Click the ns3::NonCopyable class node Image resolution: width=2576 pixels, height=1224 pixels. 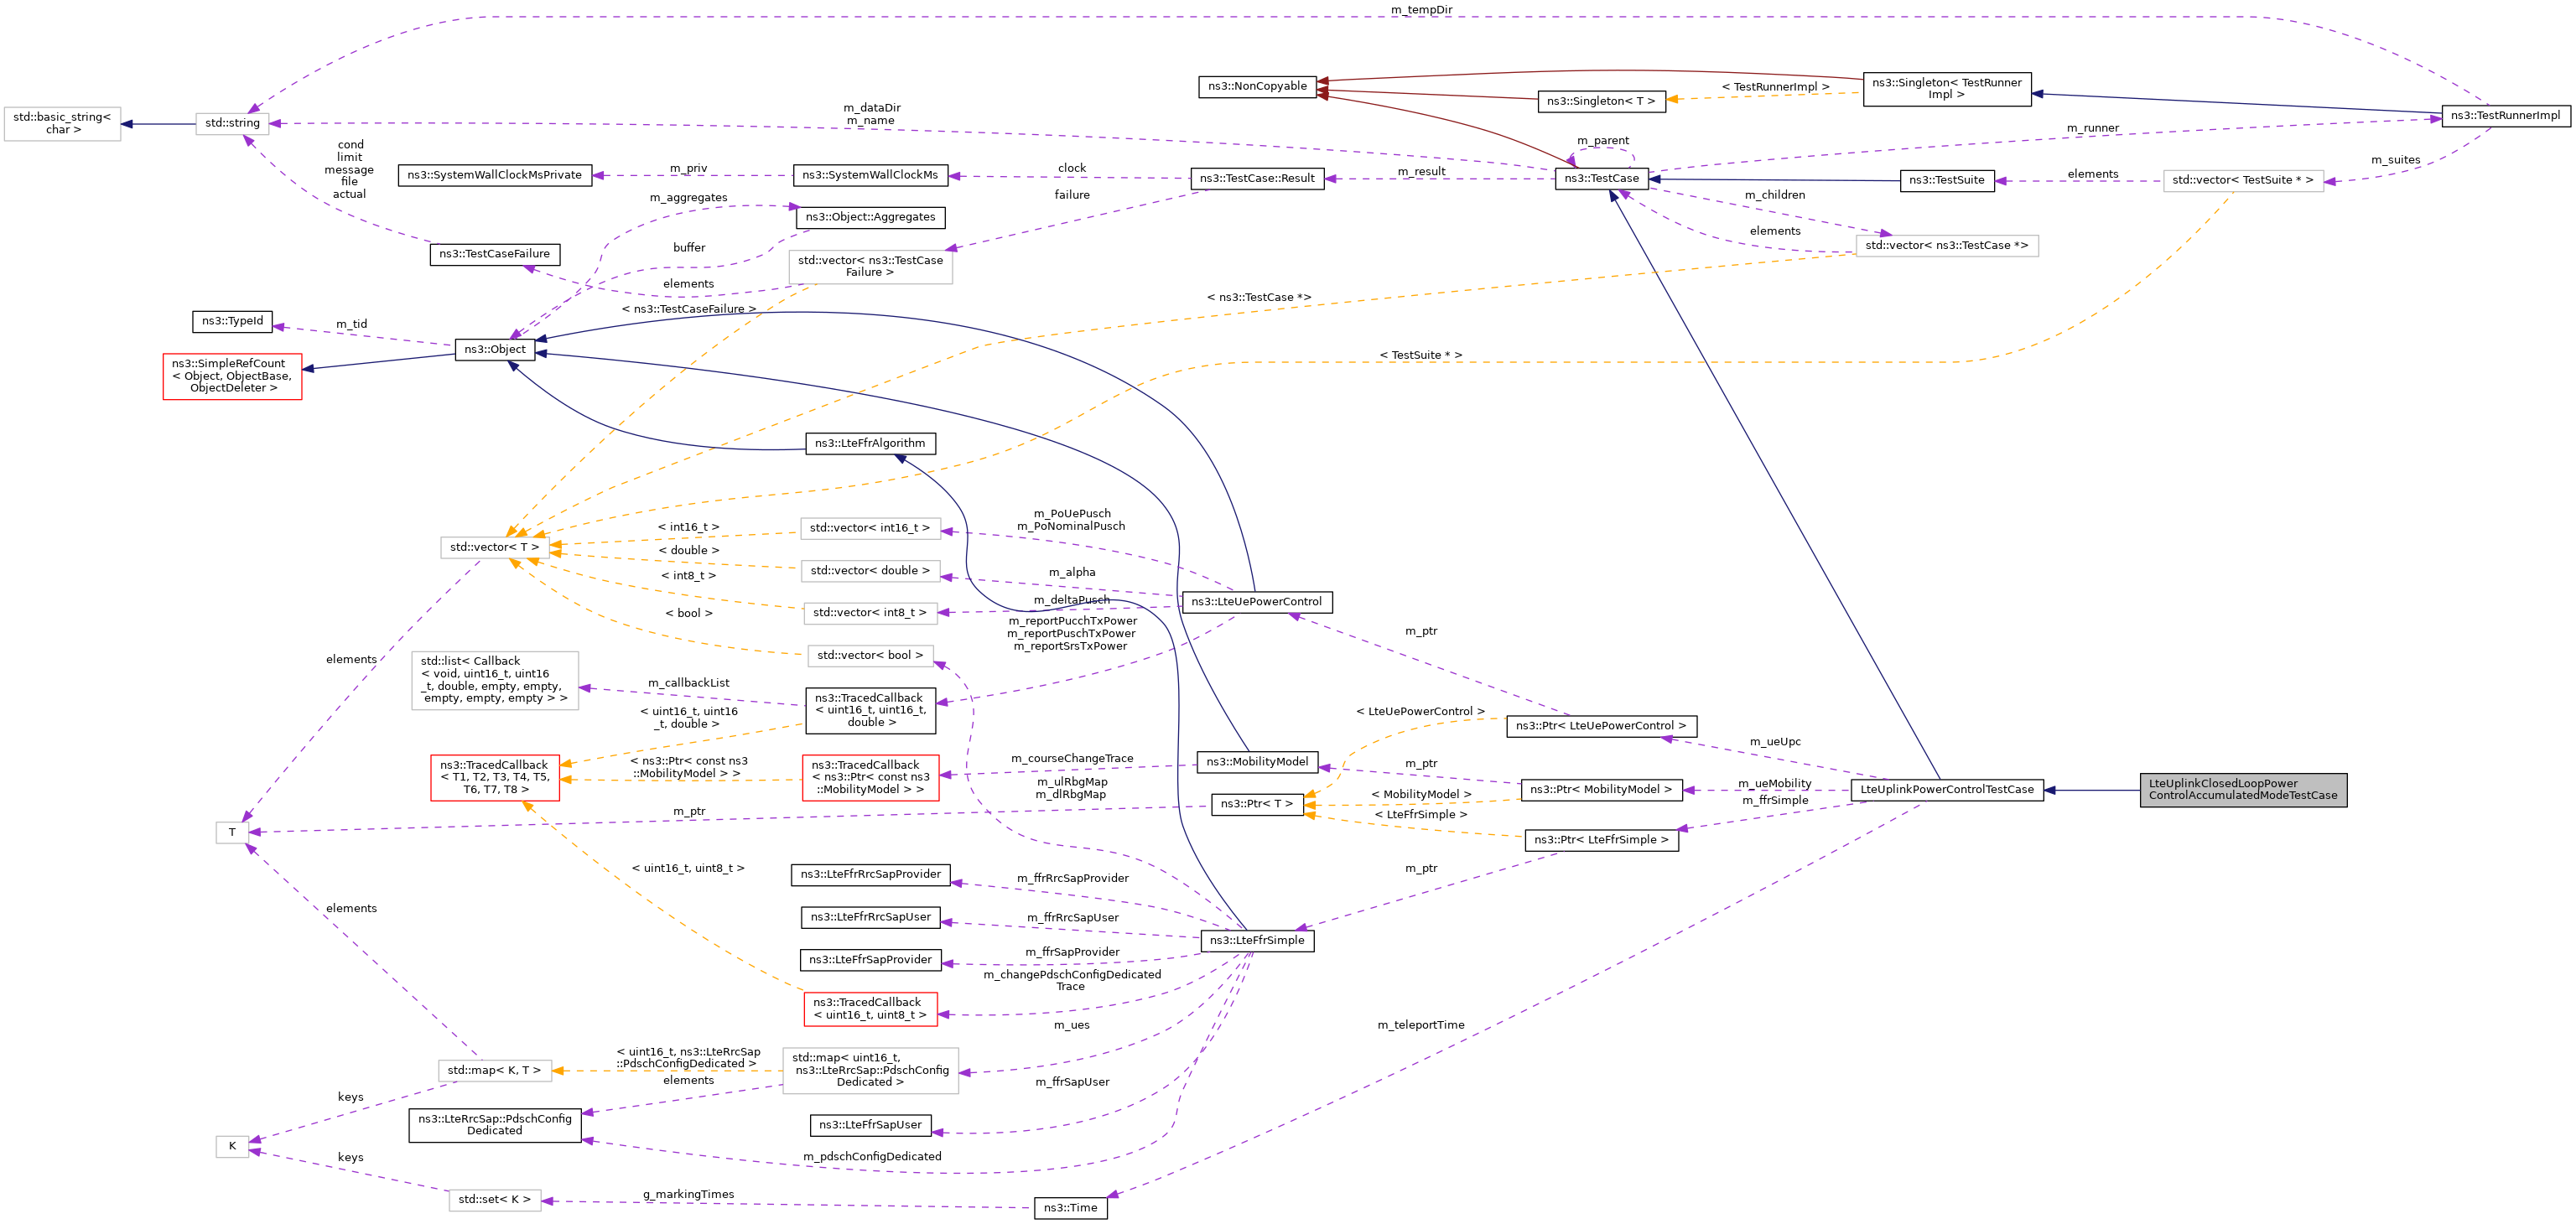tap(1257, 87)
